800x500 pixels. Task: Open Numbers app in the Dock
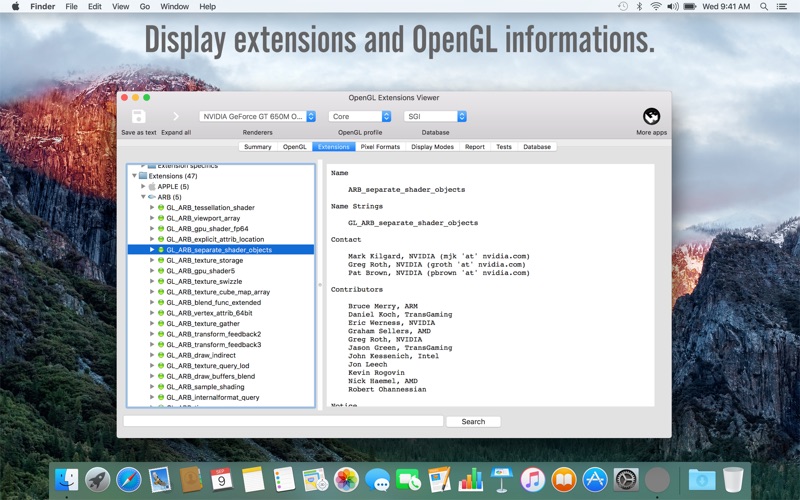(470, 480)
